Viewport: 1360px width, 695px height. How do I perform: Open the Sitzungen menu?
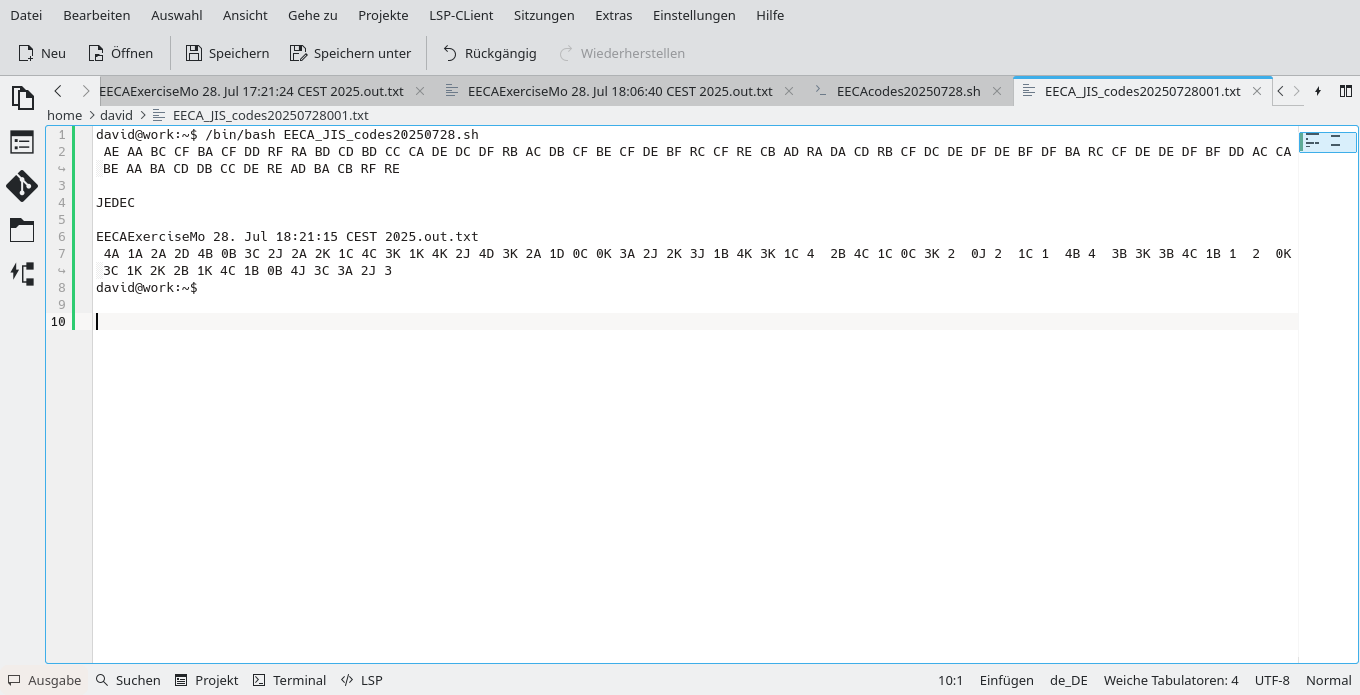(543, 15)
